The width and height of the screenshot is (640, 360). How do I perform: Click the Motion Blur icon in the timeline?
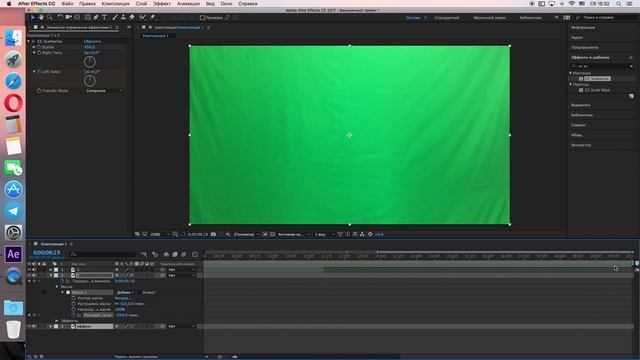184,254
